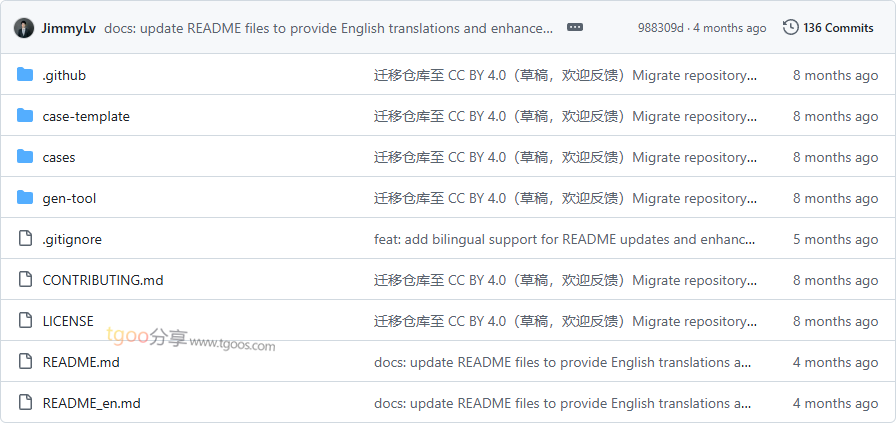Click the commit history clock icon

point(790,28)
